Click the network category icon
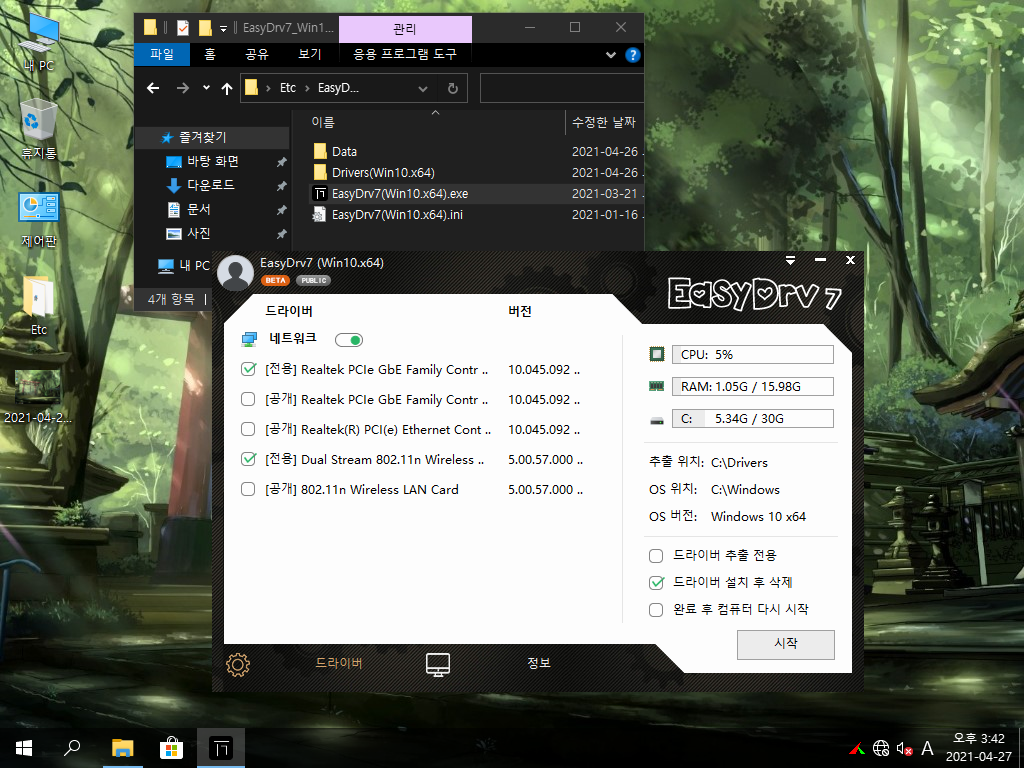Viewport: 1024px width, 768px height. point(249,340)
